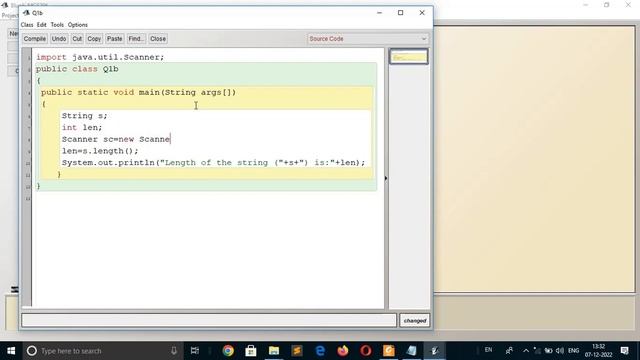Image resolution: width=640 pixels, height=360 pixels.
Task: Open Task View from taskbar
Action: coord(195,351)
